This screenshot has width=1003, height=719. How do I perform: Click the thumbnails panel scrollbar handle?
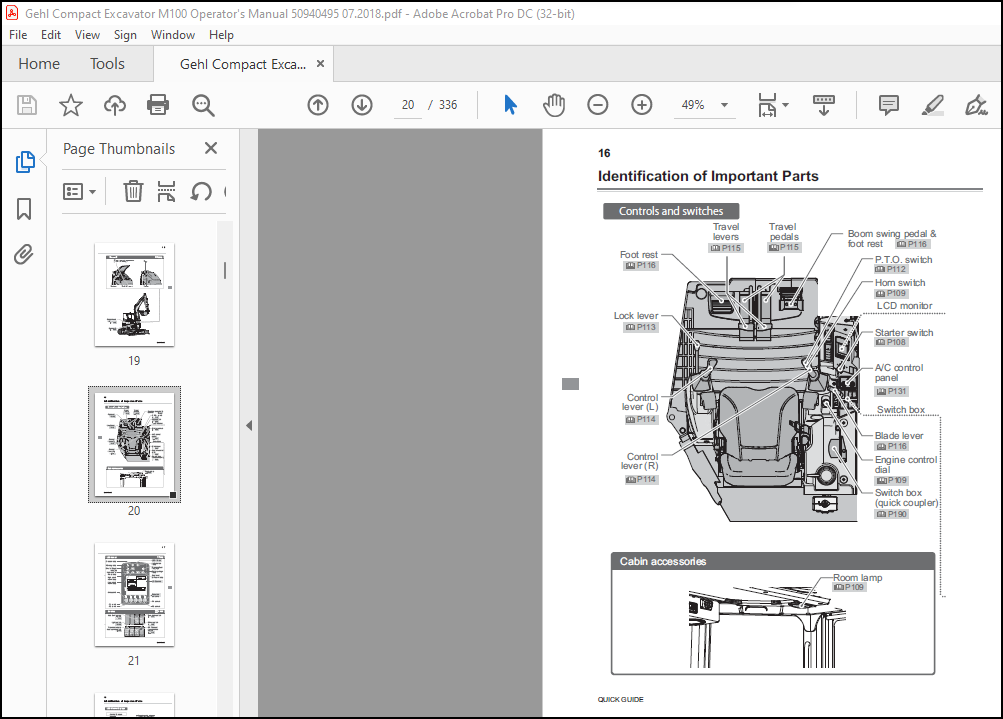click(225, 271)
